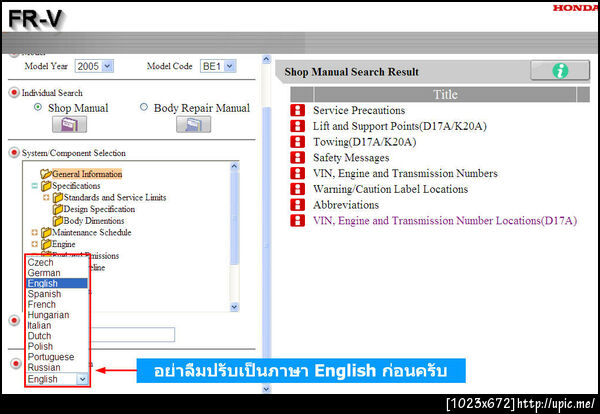Viewport: 600px width, 414px height.
Task: Select the Body Repair Manual radio button
Action: (144, 107)
